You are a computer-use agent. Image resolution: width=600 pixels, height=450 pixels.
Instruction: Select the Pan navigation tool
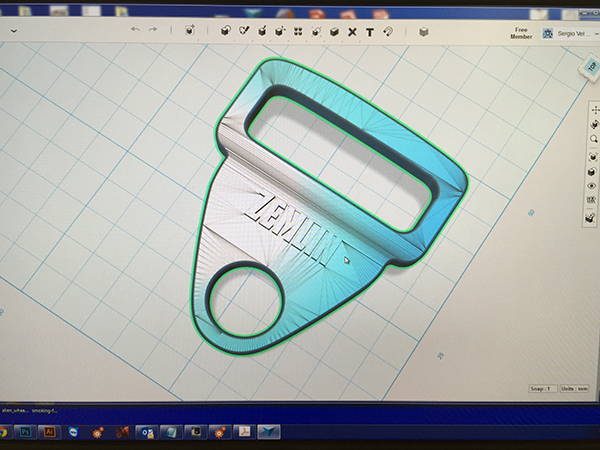tap(595, 110)
